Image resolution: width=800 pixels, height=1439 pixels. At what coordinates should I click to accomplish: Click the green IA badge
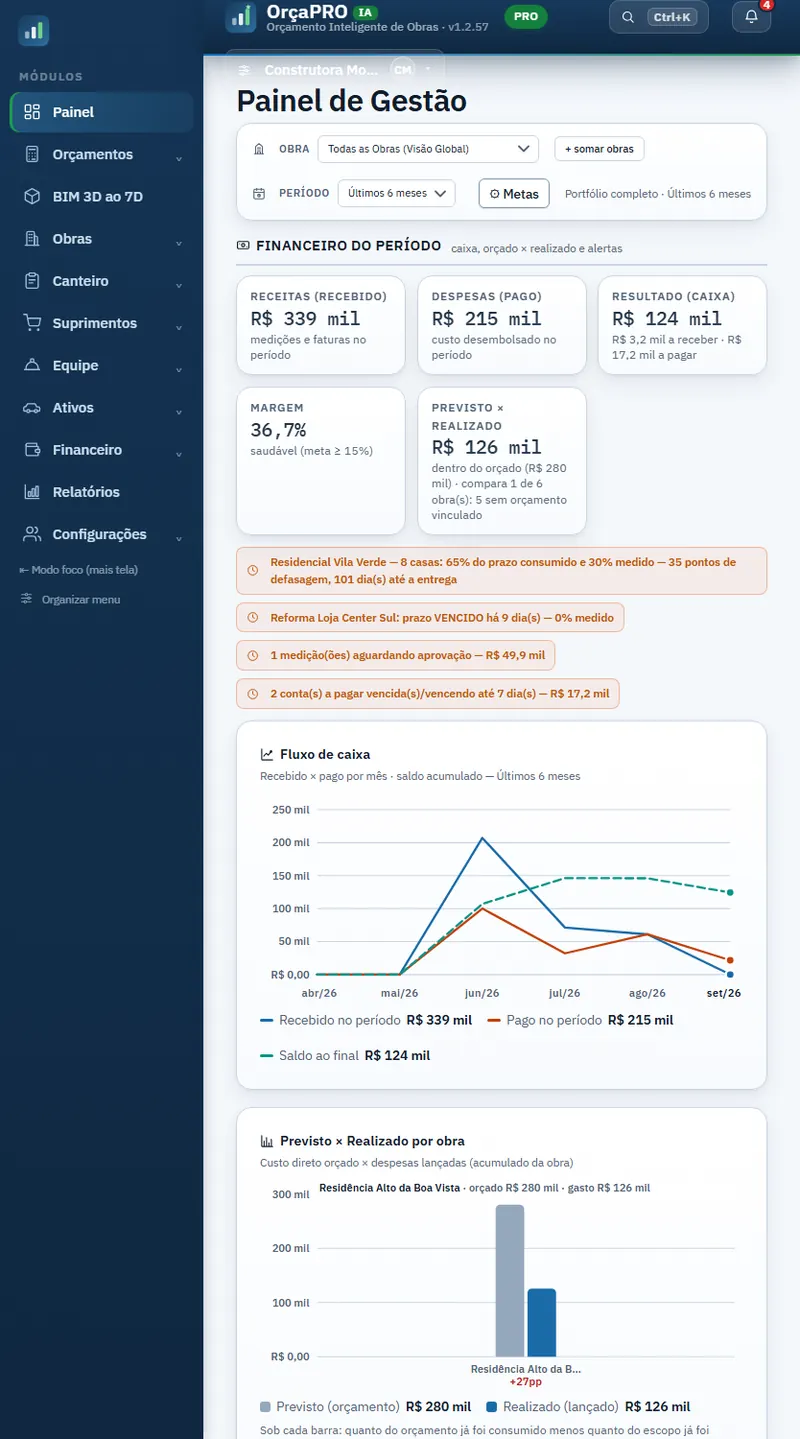coord(366,12)
